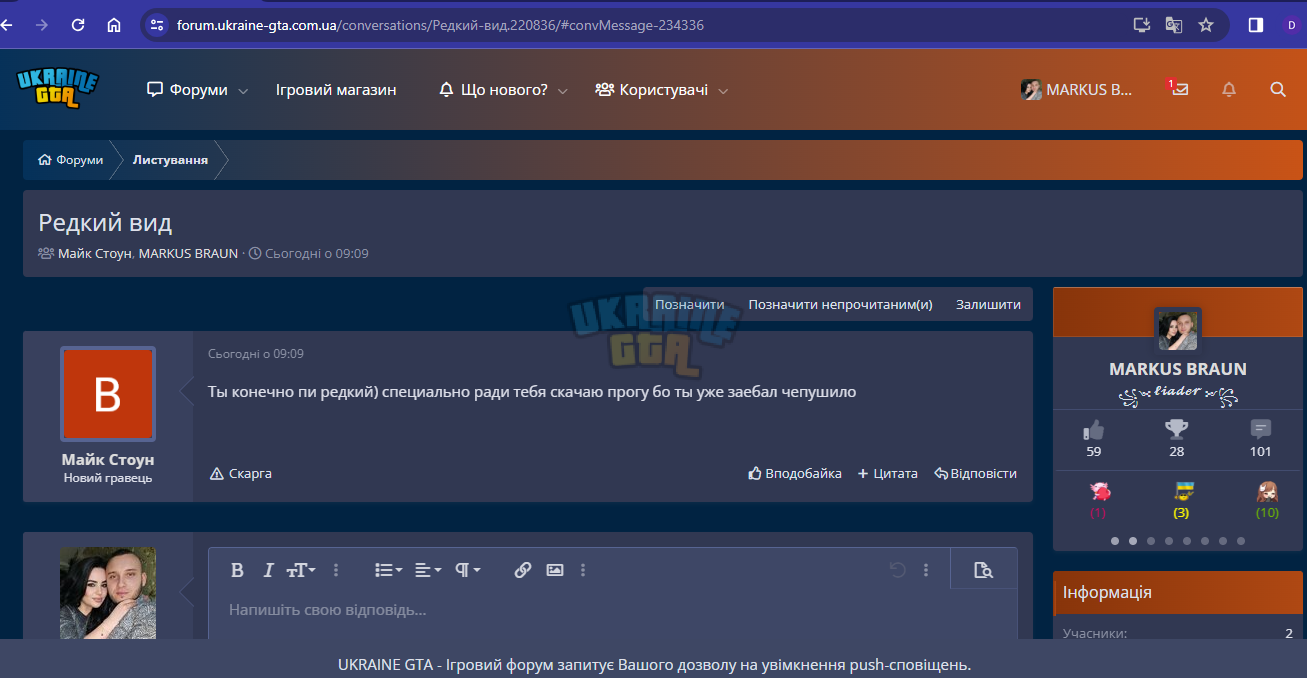This screenshot has width=1307, height=678.
Task: Open the browser side panel icon
Action: tap(1256, 25)
